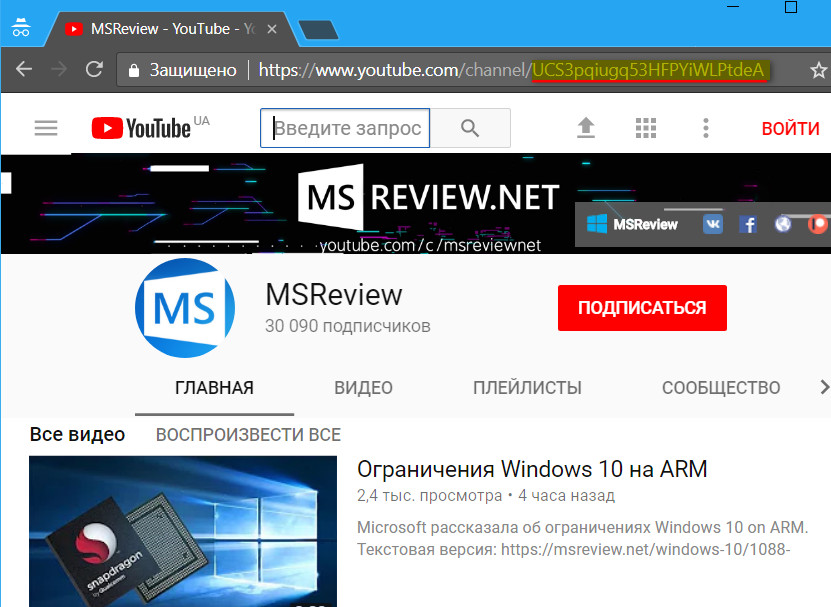Image resolution: width=831 pixels, height=607 pixels.
Task: Click the padlock secure-site icon
Action: click(x=134, y=70)
